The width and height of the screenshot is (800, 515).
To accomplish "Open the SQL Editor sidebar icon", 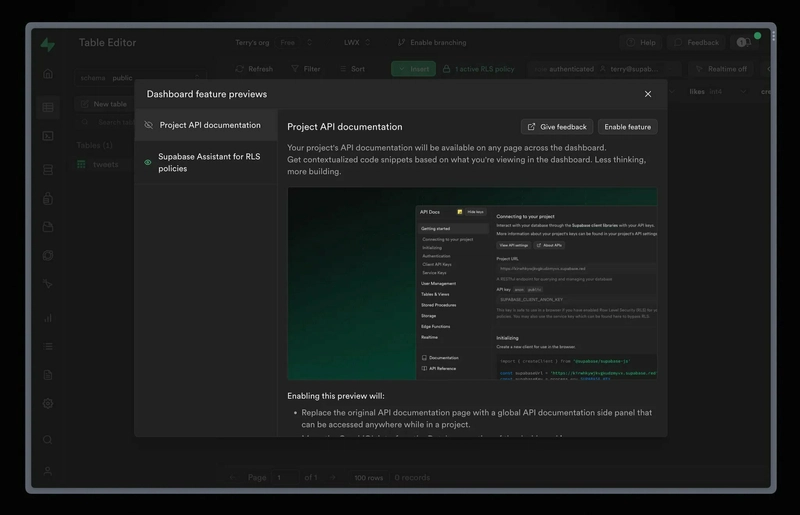I will [x=48, y=136].
